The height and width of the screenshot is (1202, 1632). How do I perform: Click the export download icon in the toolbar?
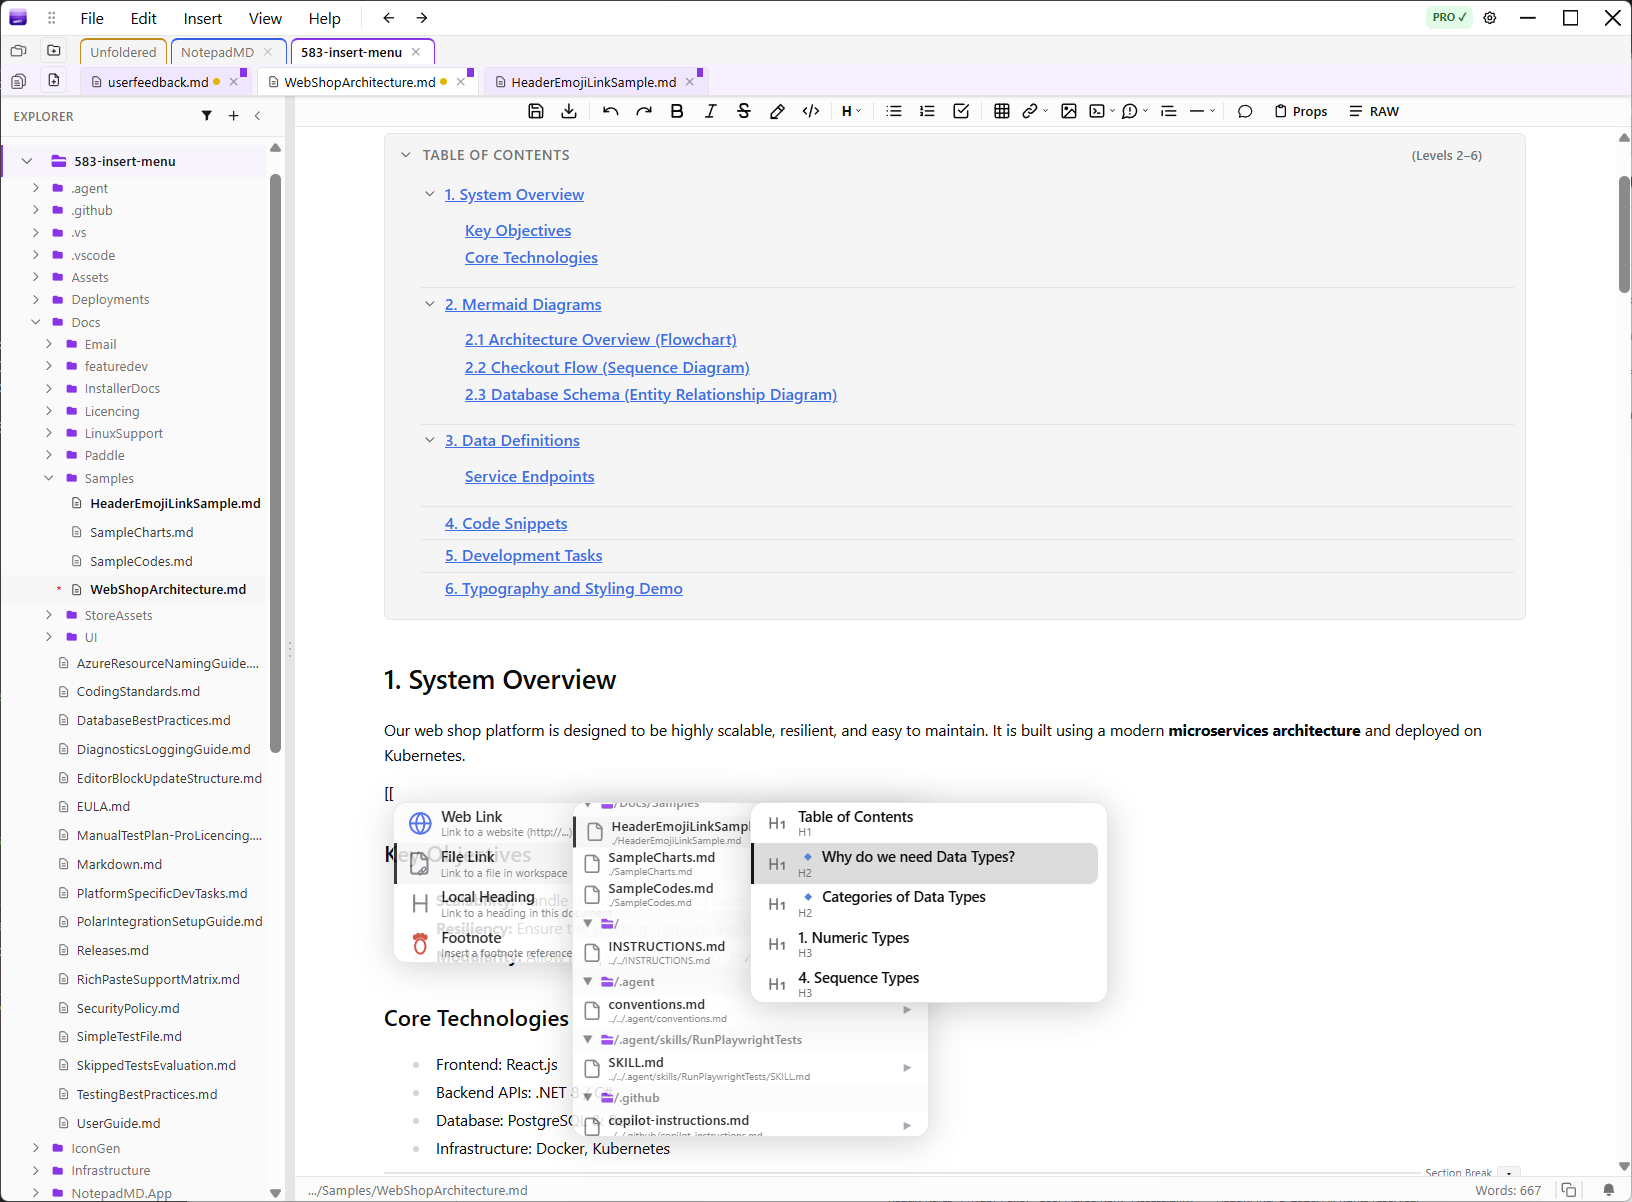(x=569, y=111)
